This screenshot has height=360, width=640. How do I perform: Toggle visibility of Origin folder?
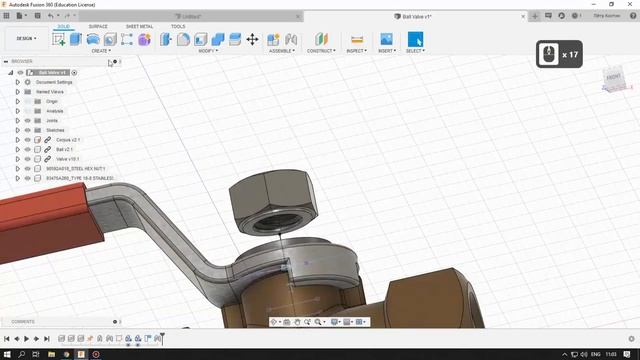28,101
